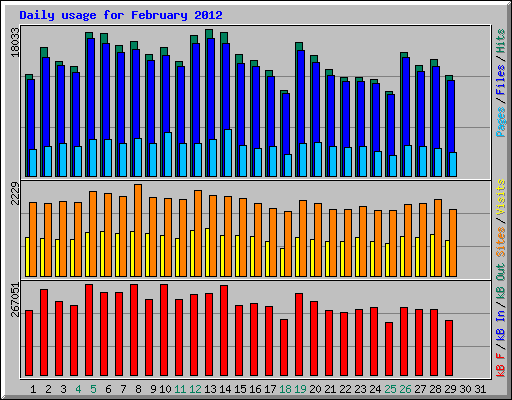This screenshot has width=512, height=400.
Task: Select day 11 on the date axis
Action: 180,389
